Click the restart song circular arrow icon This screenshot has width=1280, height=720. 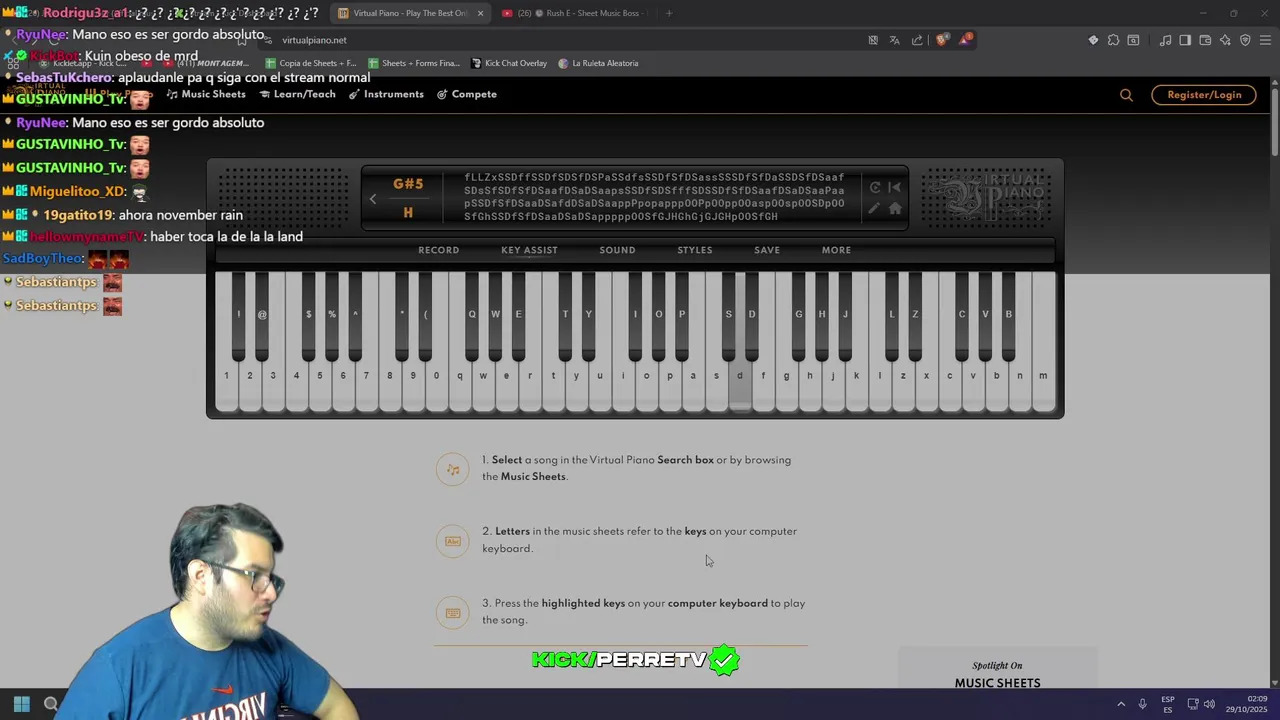pyautogui.click(x=875, y=187)
